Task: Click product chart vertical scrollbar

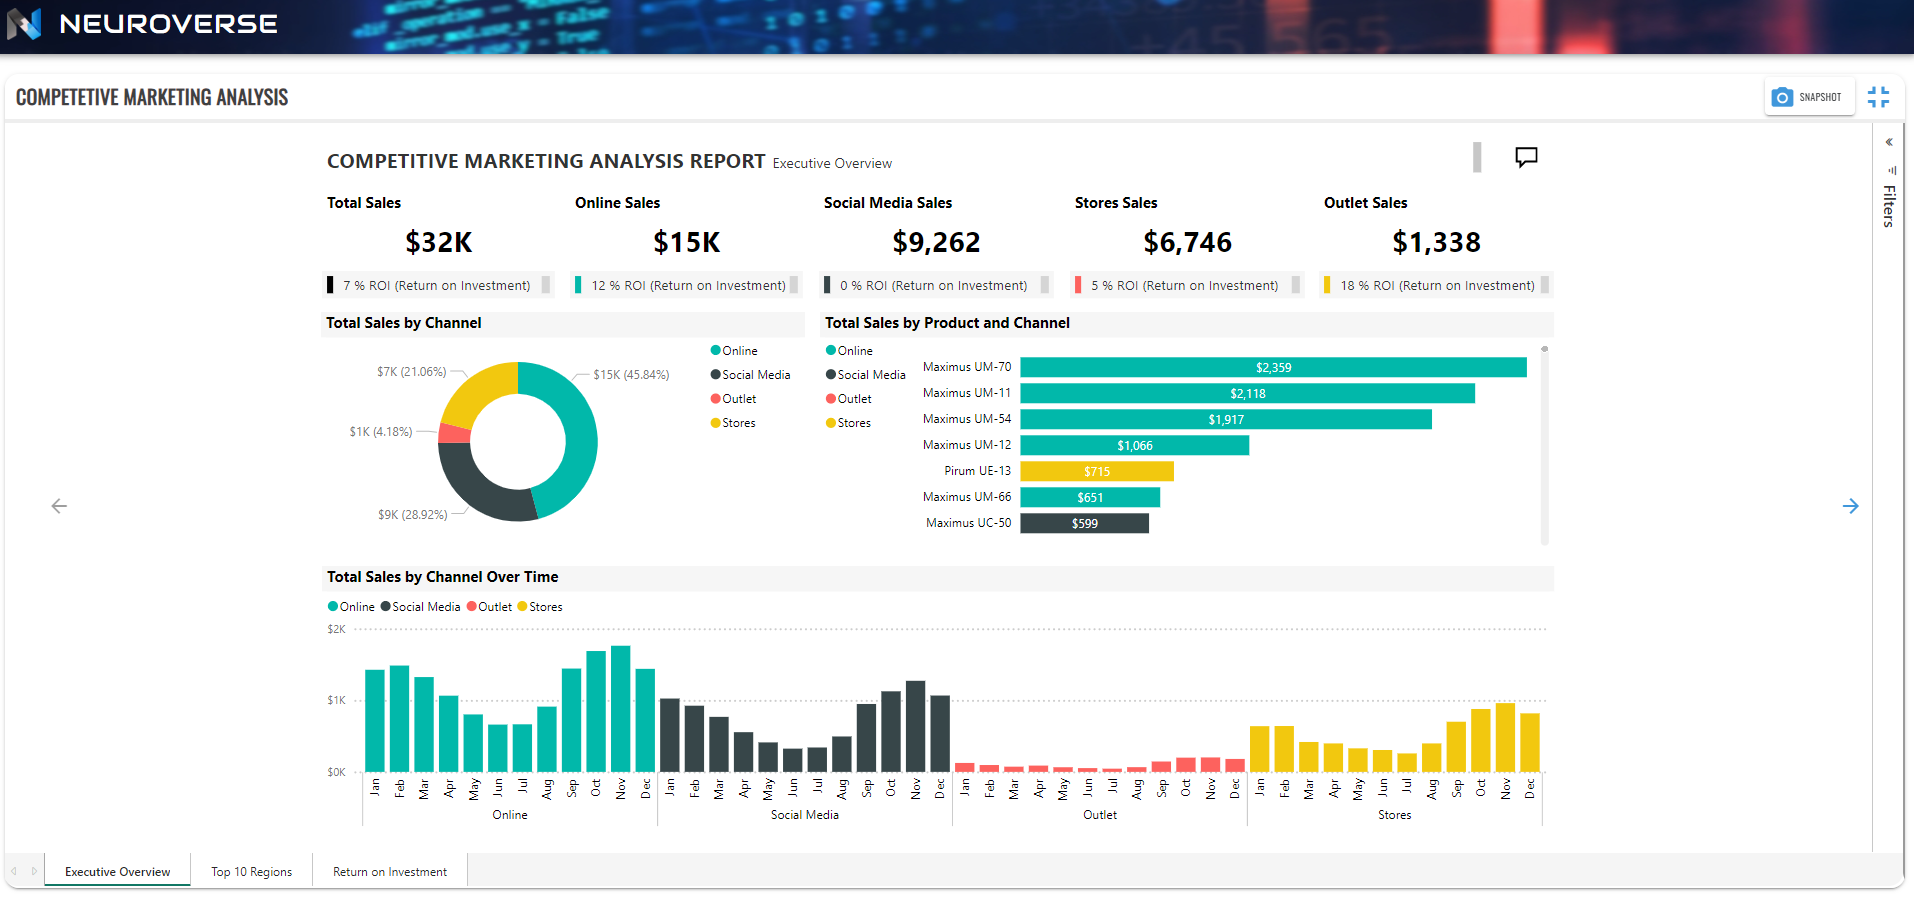Action: tap(1545, 446)
